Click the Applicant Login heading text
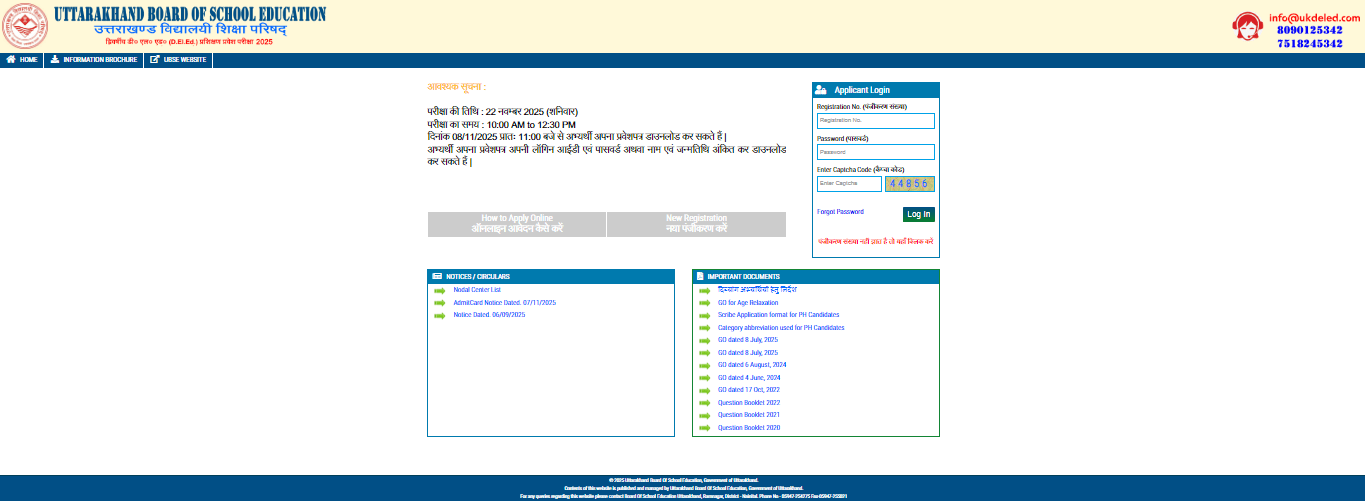Viewport: 1365px width, 501px height. coord(862,90)
